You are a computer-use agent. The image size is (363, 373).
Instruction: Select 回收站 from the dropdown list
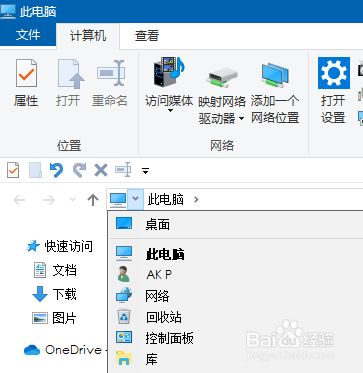pyautogui.click(x=235, y=317)
